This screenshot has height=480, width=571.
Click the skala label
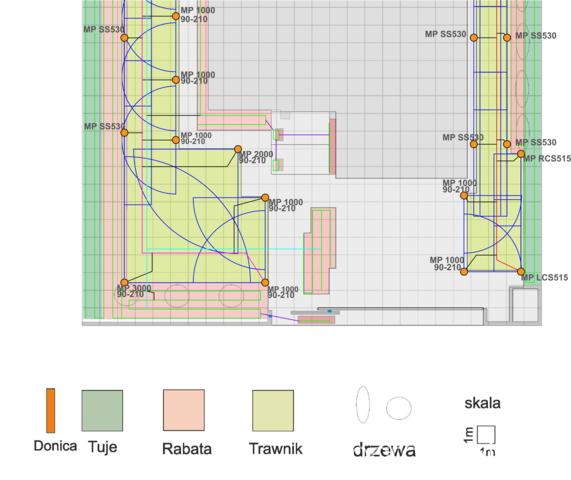483,403
